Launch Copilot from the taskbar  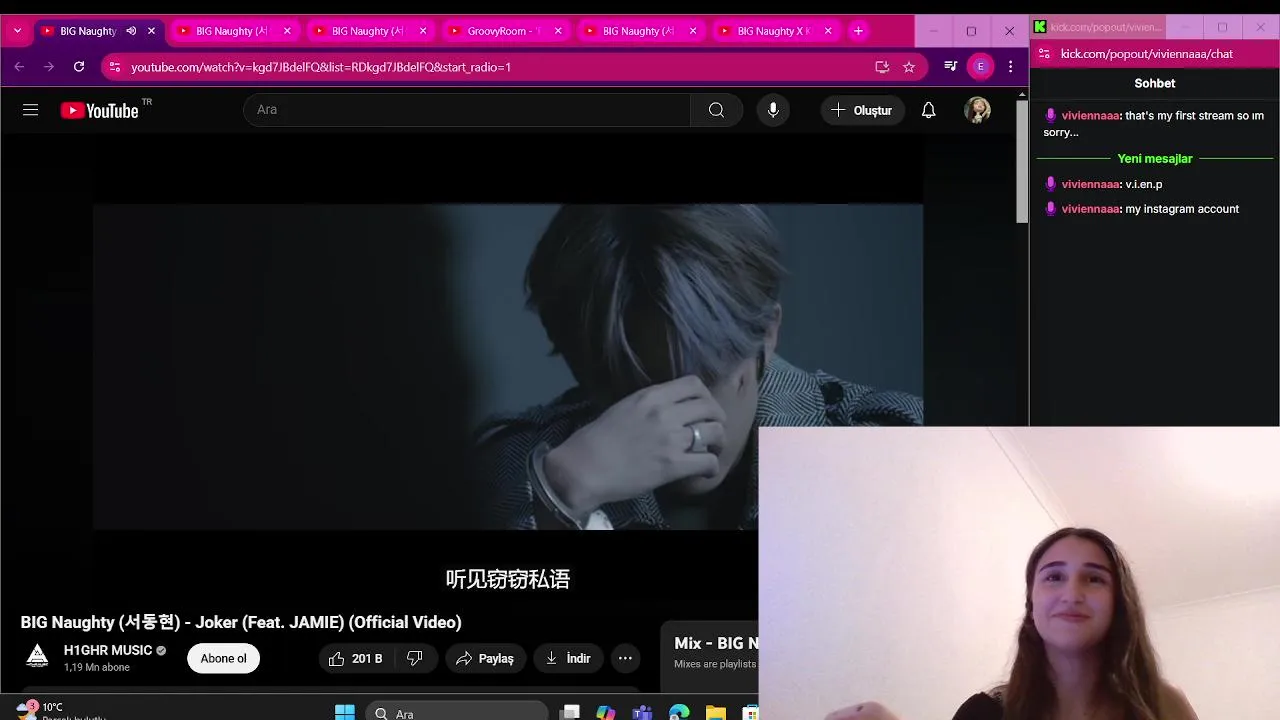[606, 712]
